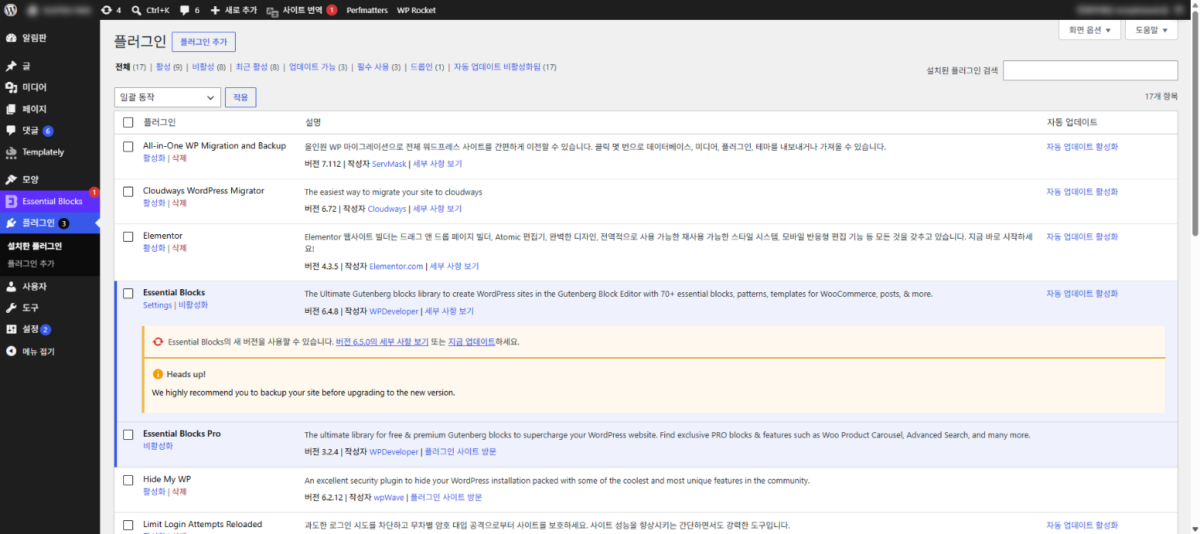Click 삭제 under Elementor

point(179,248)
